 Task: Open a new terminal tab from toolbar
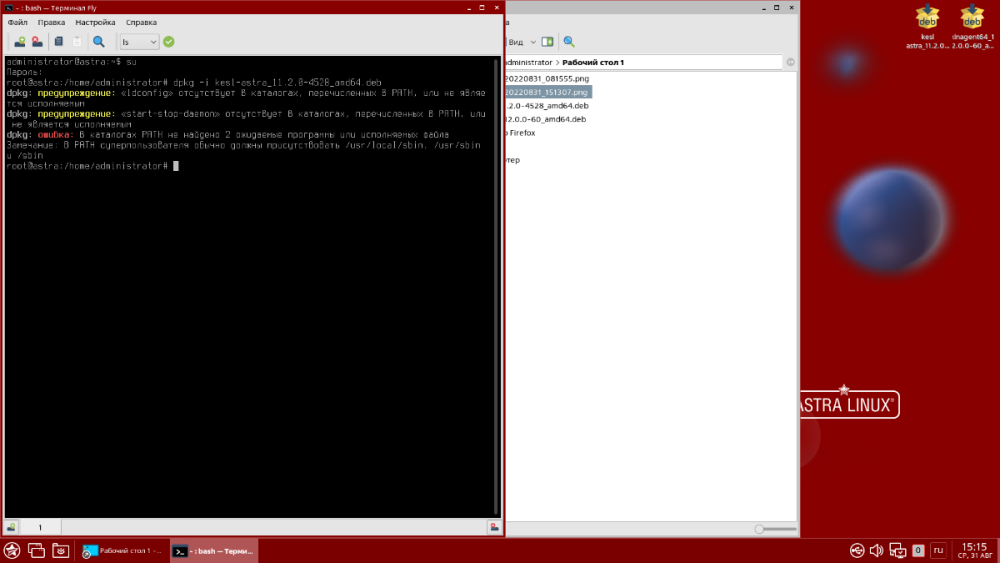tap(20, 42)
